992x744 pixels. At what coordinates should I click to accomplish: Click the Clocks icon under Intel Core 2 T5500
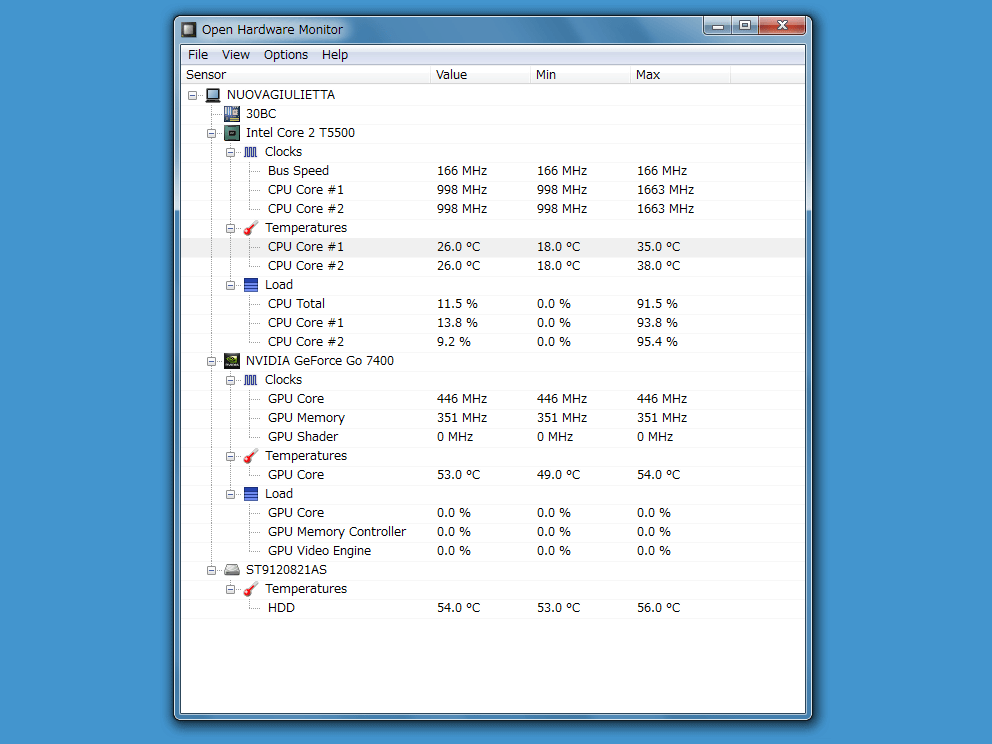tap(251, 152)
